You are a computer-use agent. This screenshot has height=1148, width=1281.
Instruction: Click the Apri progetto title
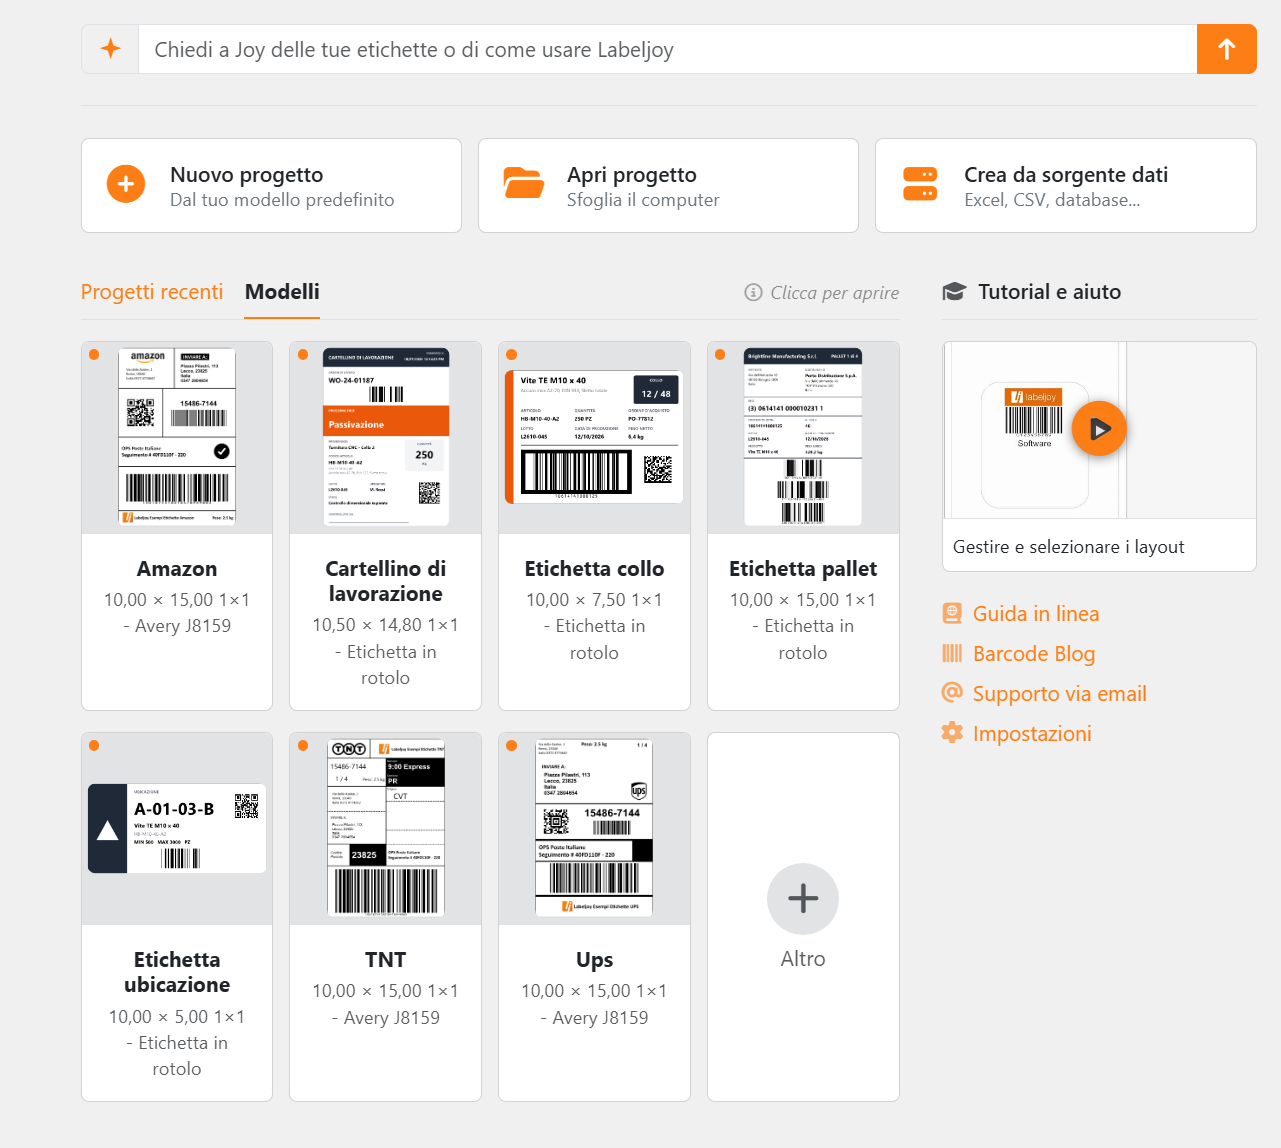tap(632, 175)
